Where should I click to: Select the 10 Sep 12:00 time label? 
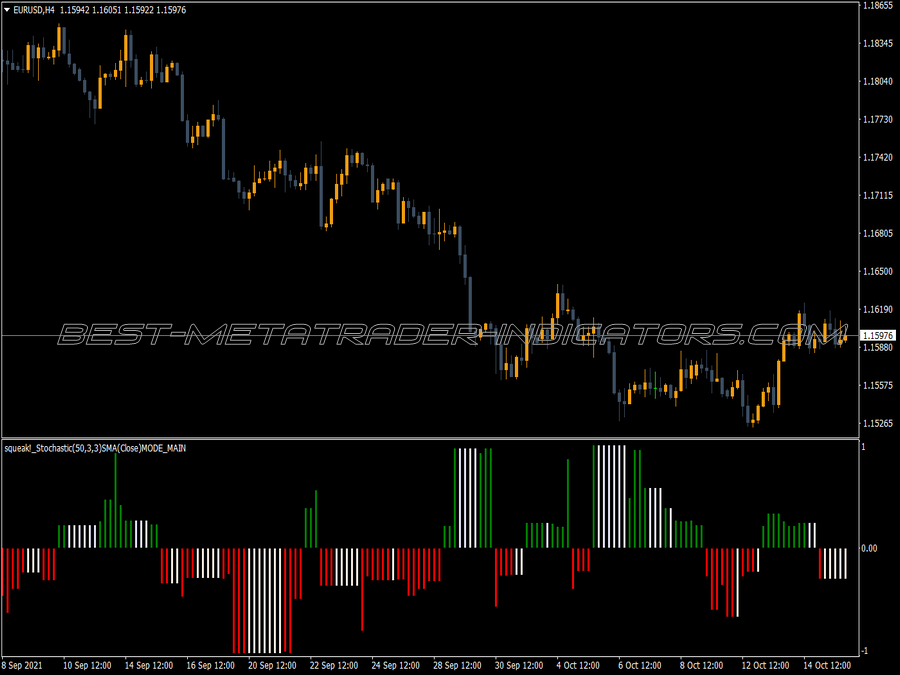pyautogui.click(x=87, y=665)
